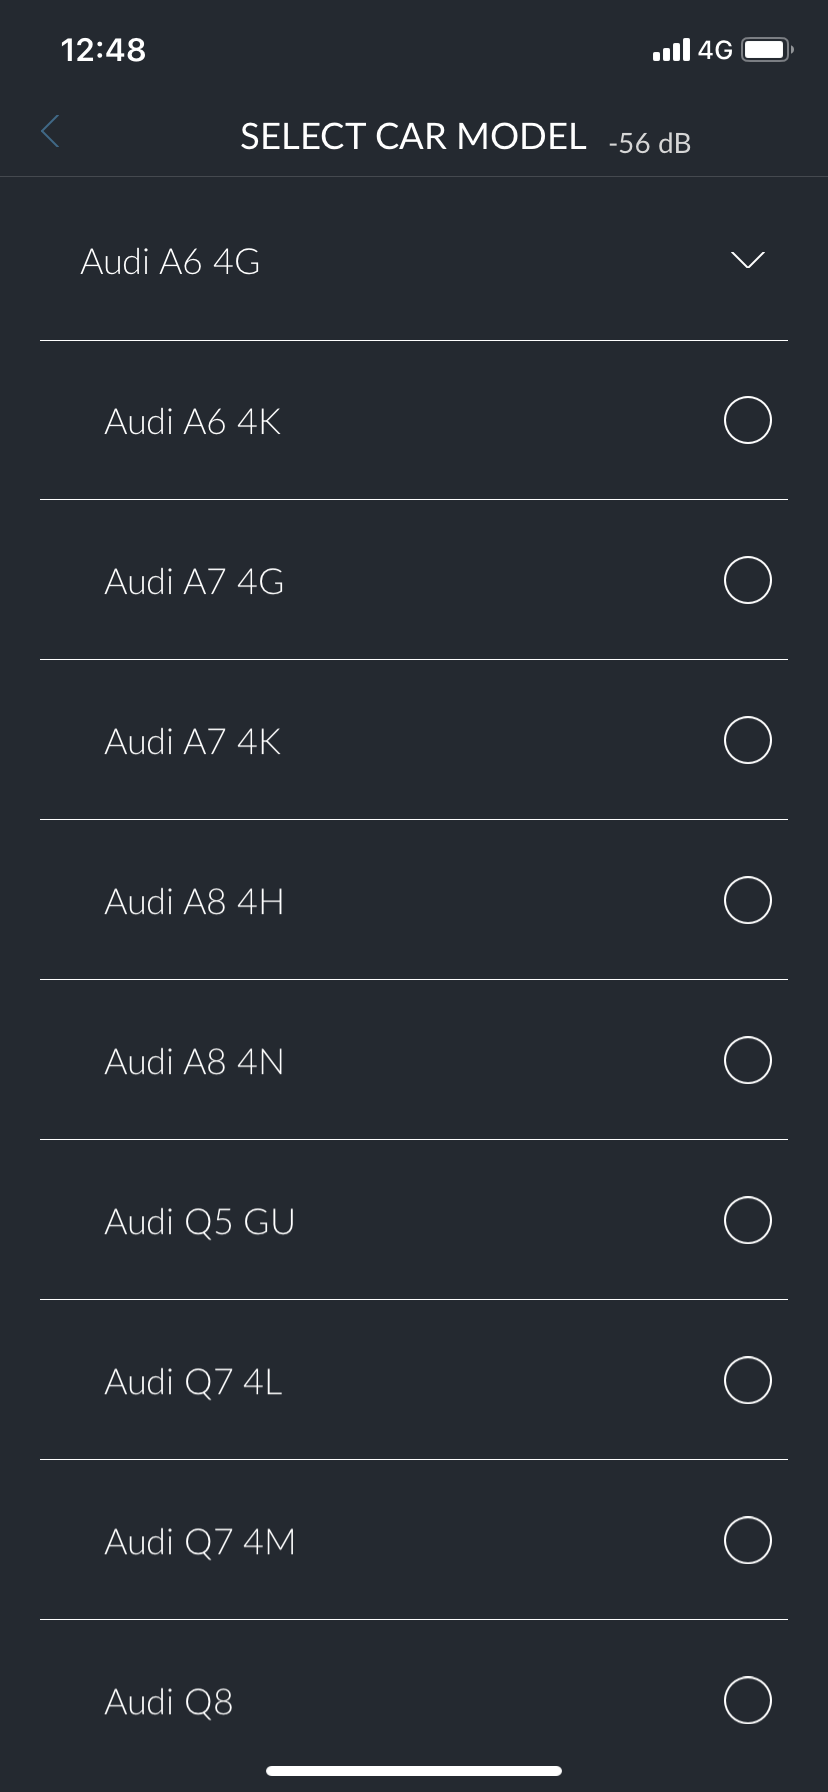The width and height of the screenshot is (828, 1792).
Task: Tap the -56 dB level indicator
Action: pyautogui.click(x=649, y=143)
